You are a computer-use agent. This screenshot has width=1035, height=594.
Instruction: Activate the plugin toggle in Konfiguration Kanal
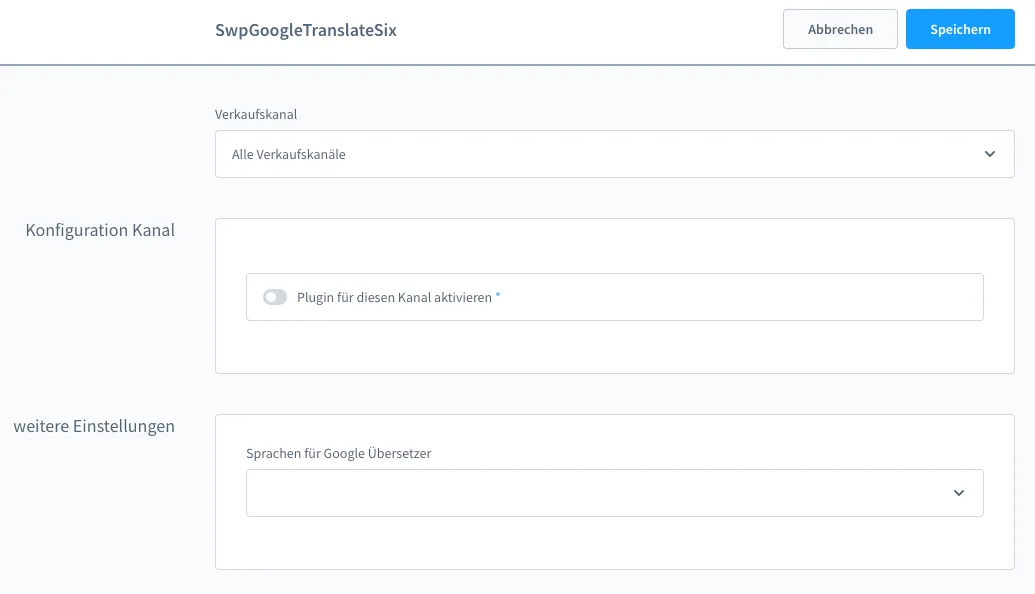pyautogui.click(x=275, y=296)
